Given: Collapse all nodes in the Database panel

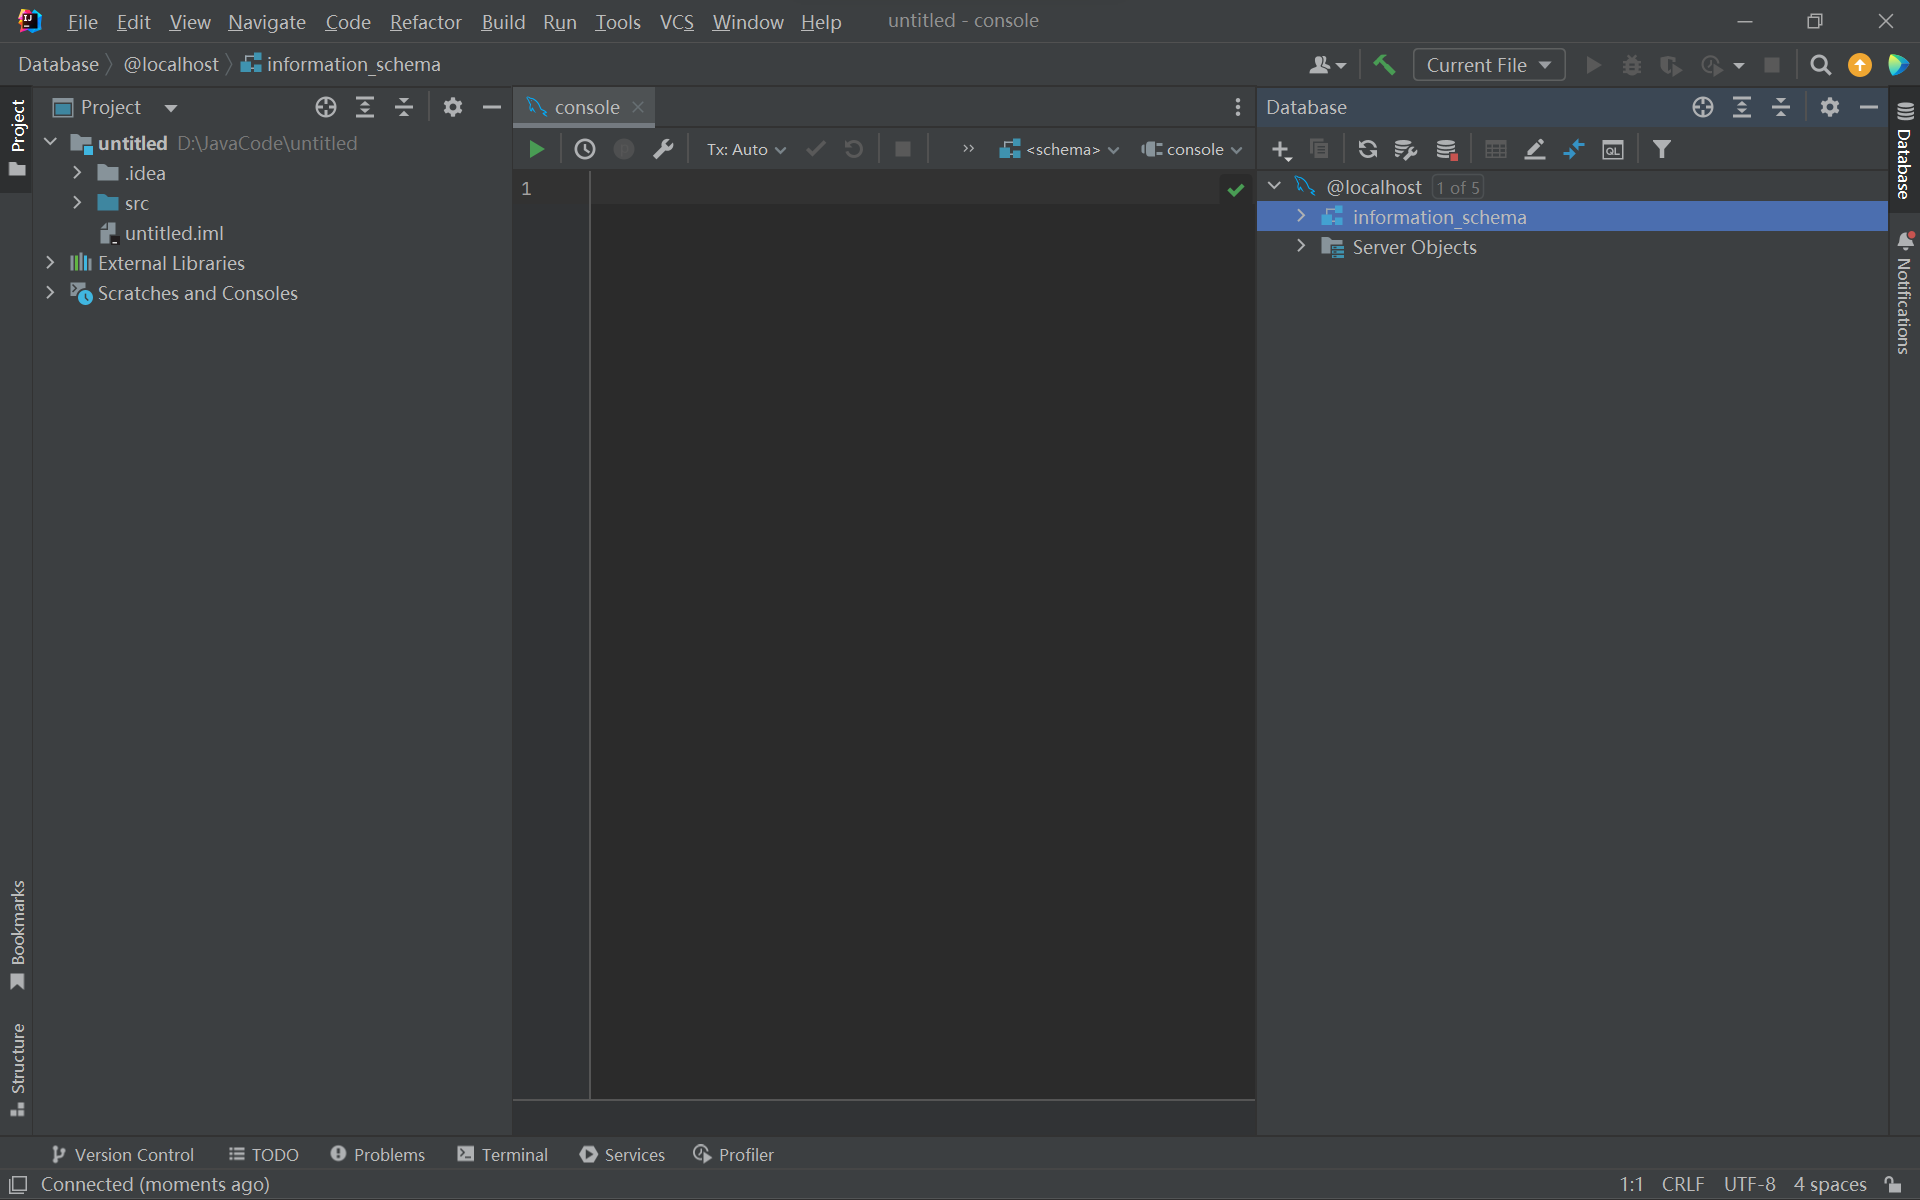Looking at the screenshot, I should 1781,107.
